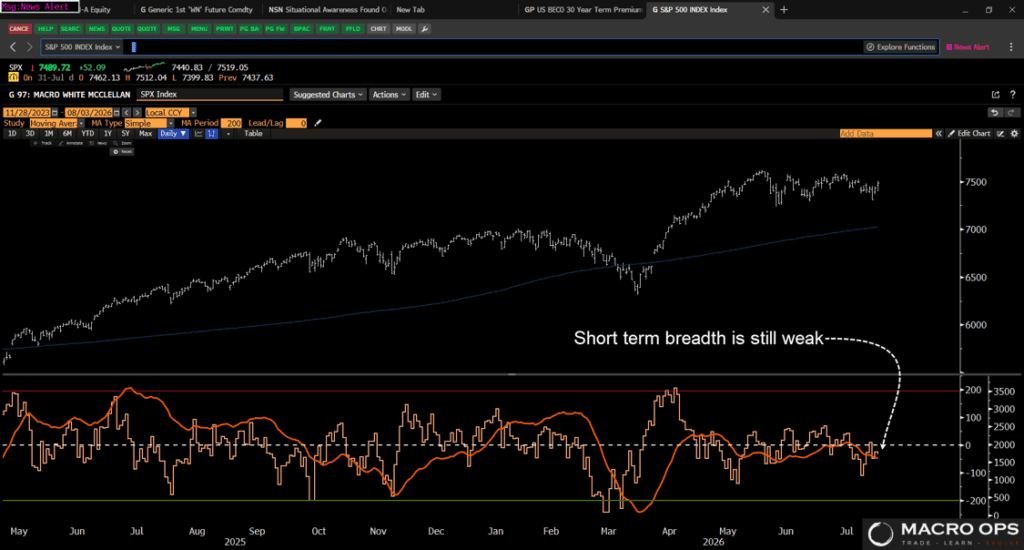This screenshot has width=1024, height=550.
Task: Close the S&P 500 INDEX Index tab
Action: point(765,10)
